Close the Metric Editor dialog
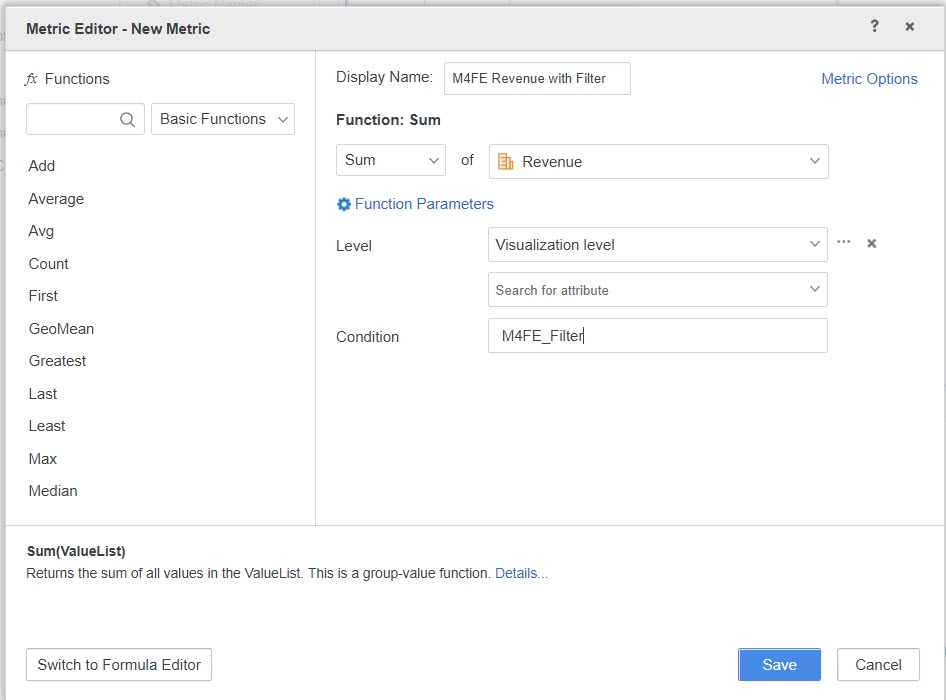Image resolution: width=946 pixels, height=700 pixels. (x=910, y=27)
